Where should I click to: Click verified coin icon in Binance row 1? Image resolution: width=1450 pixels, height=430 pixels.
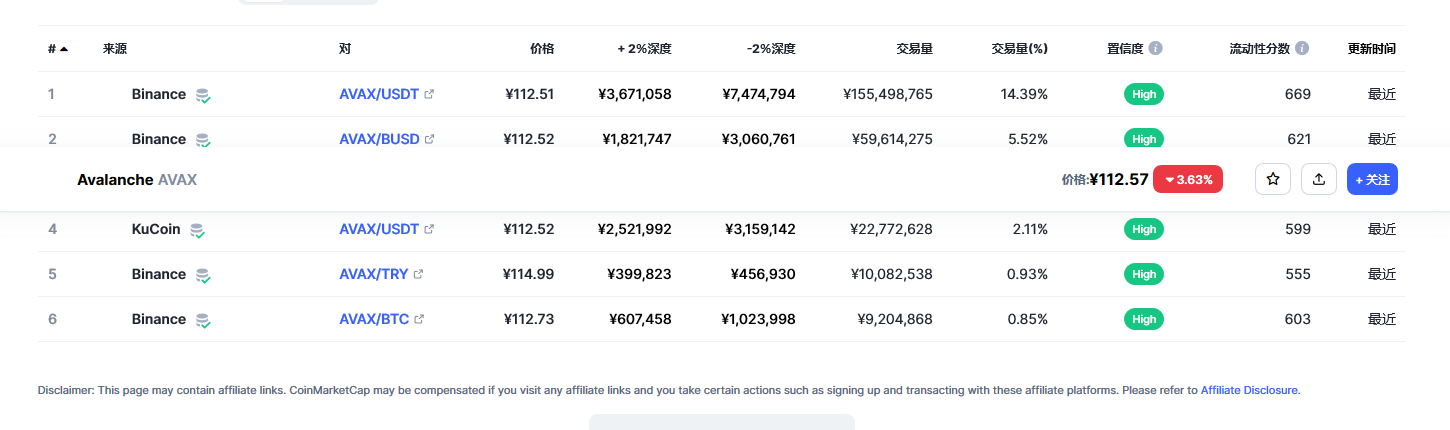[x=203, y=95]
